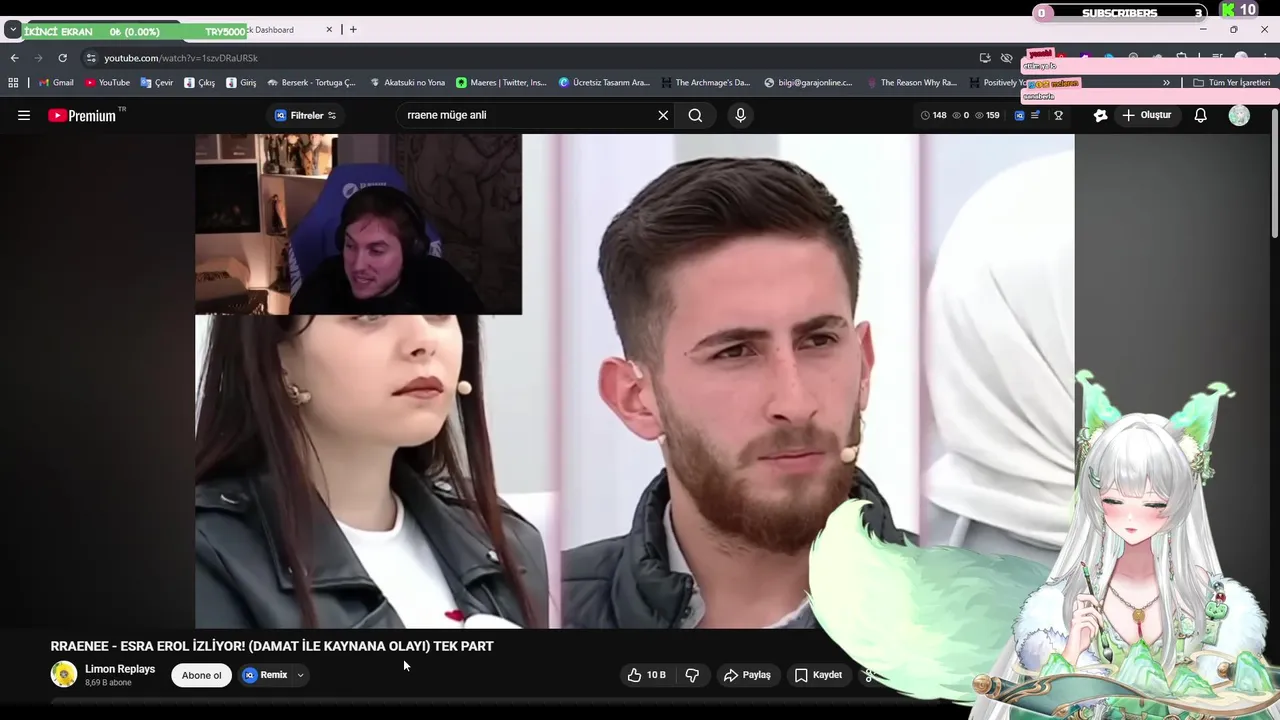Open the Tüm Yer İşaretleri folder
1280x720 pixels.
tap(1231, 83)
